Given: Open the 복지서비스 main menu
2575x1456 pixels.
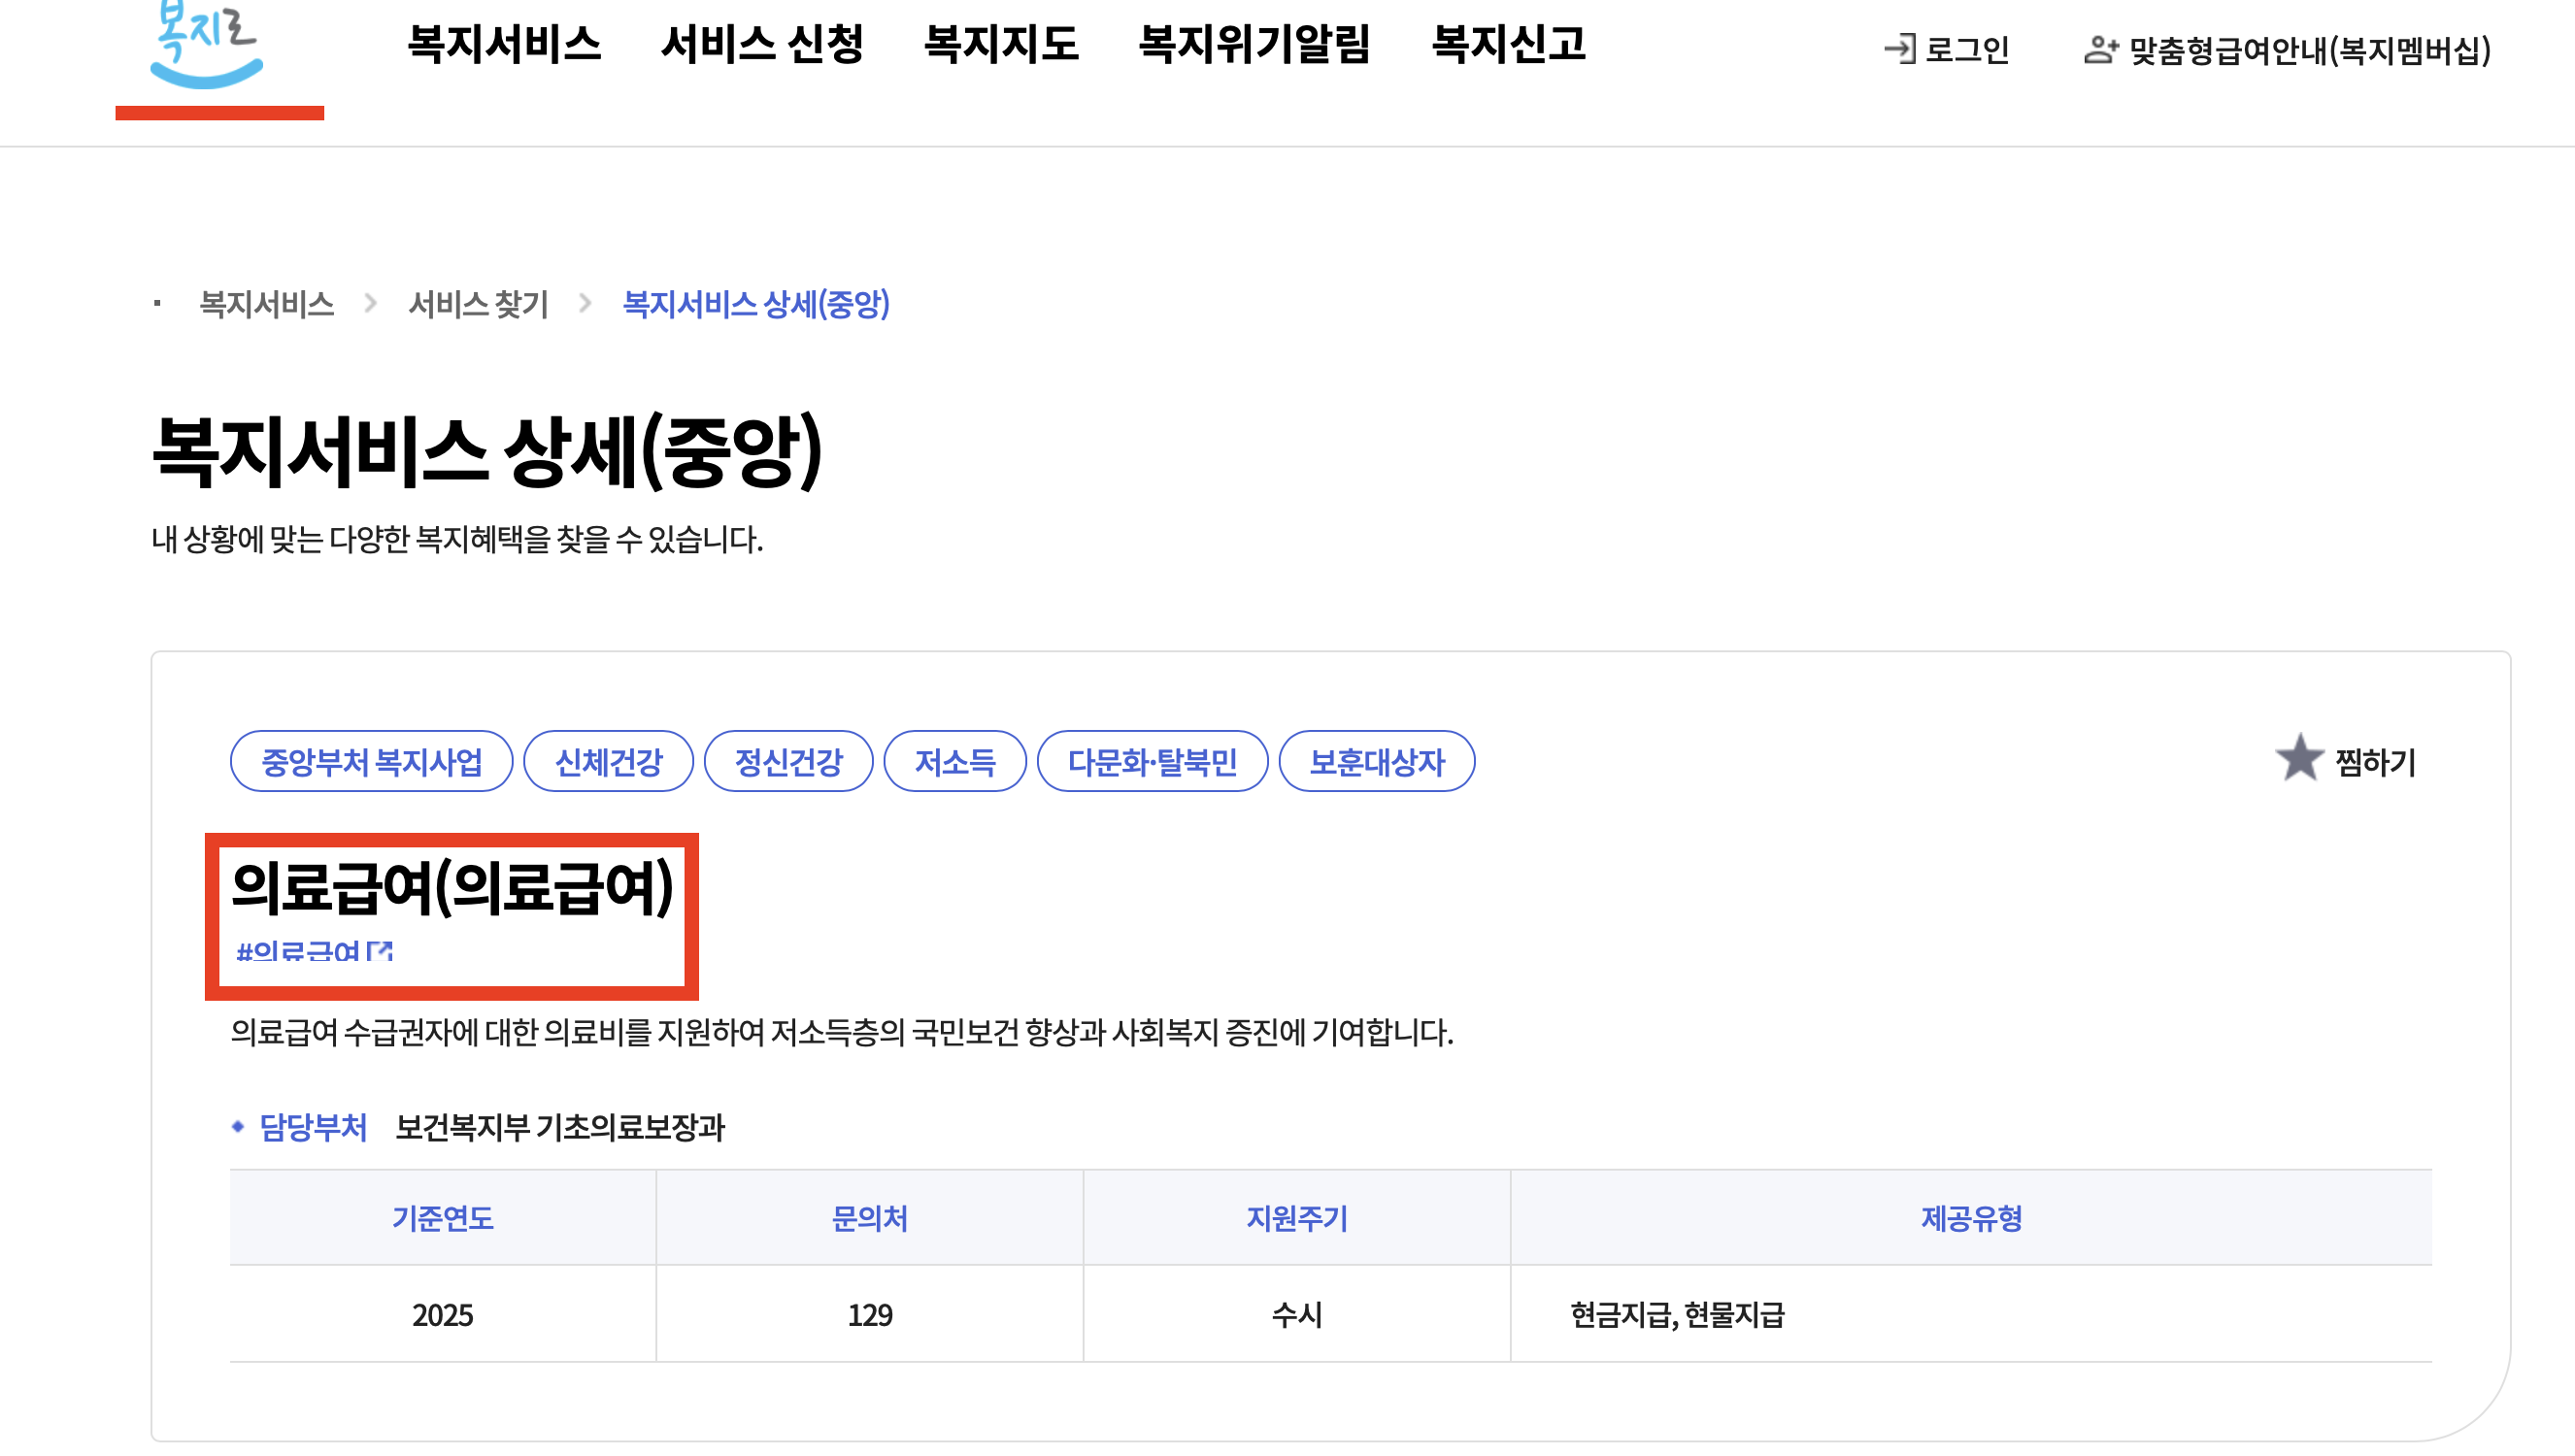Looking at the screenshot, I should 504,45.
